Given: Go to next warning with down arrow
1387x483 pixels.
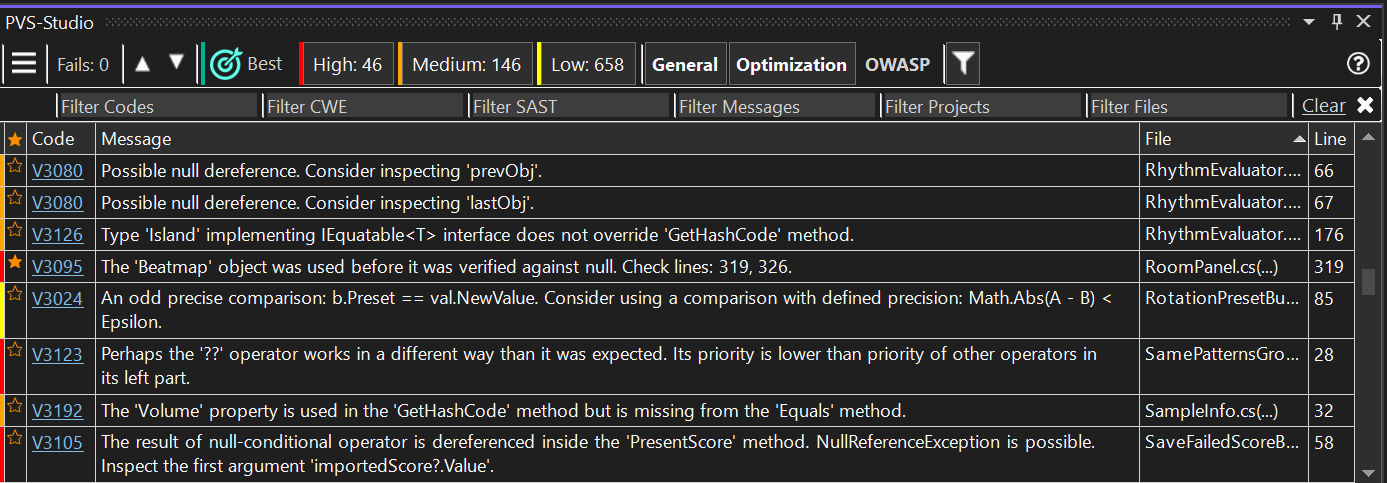Looking at the screenshot, I should pos(177,63).
